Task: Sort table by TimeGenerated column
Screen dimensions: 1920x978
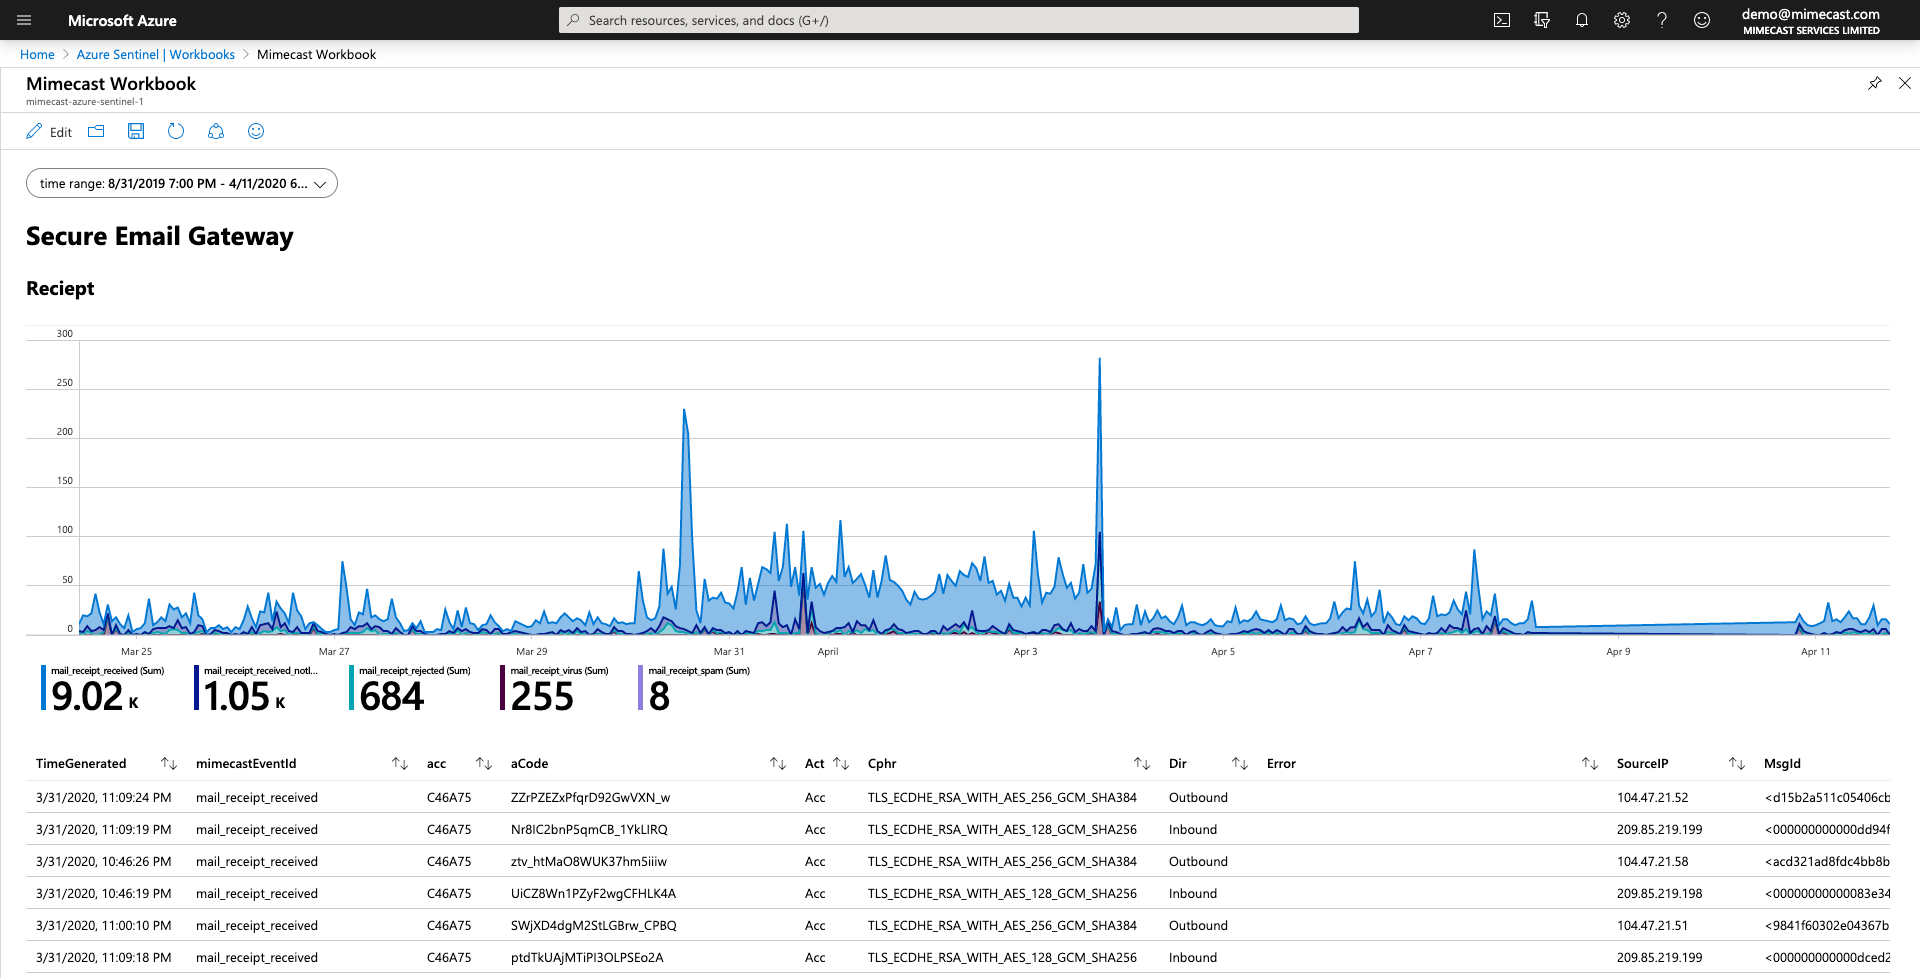Action: click(x=169, y=764)
